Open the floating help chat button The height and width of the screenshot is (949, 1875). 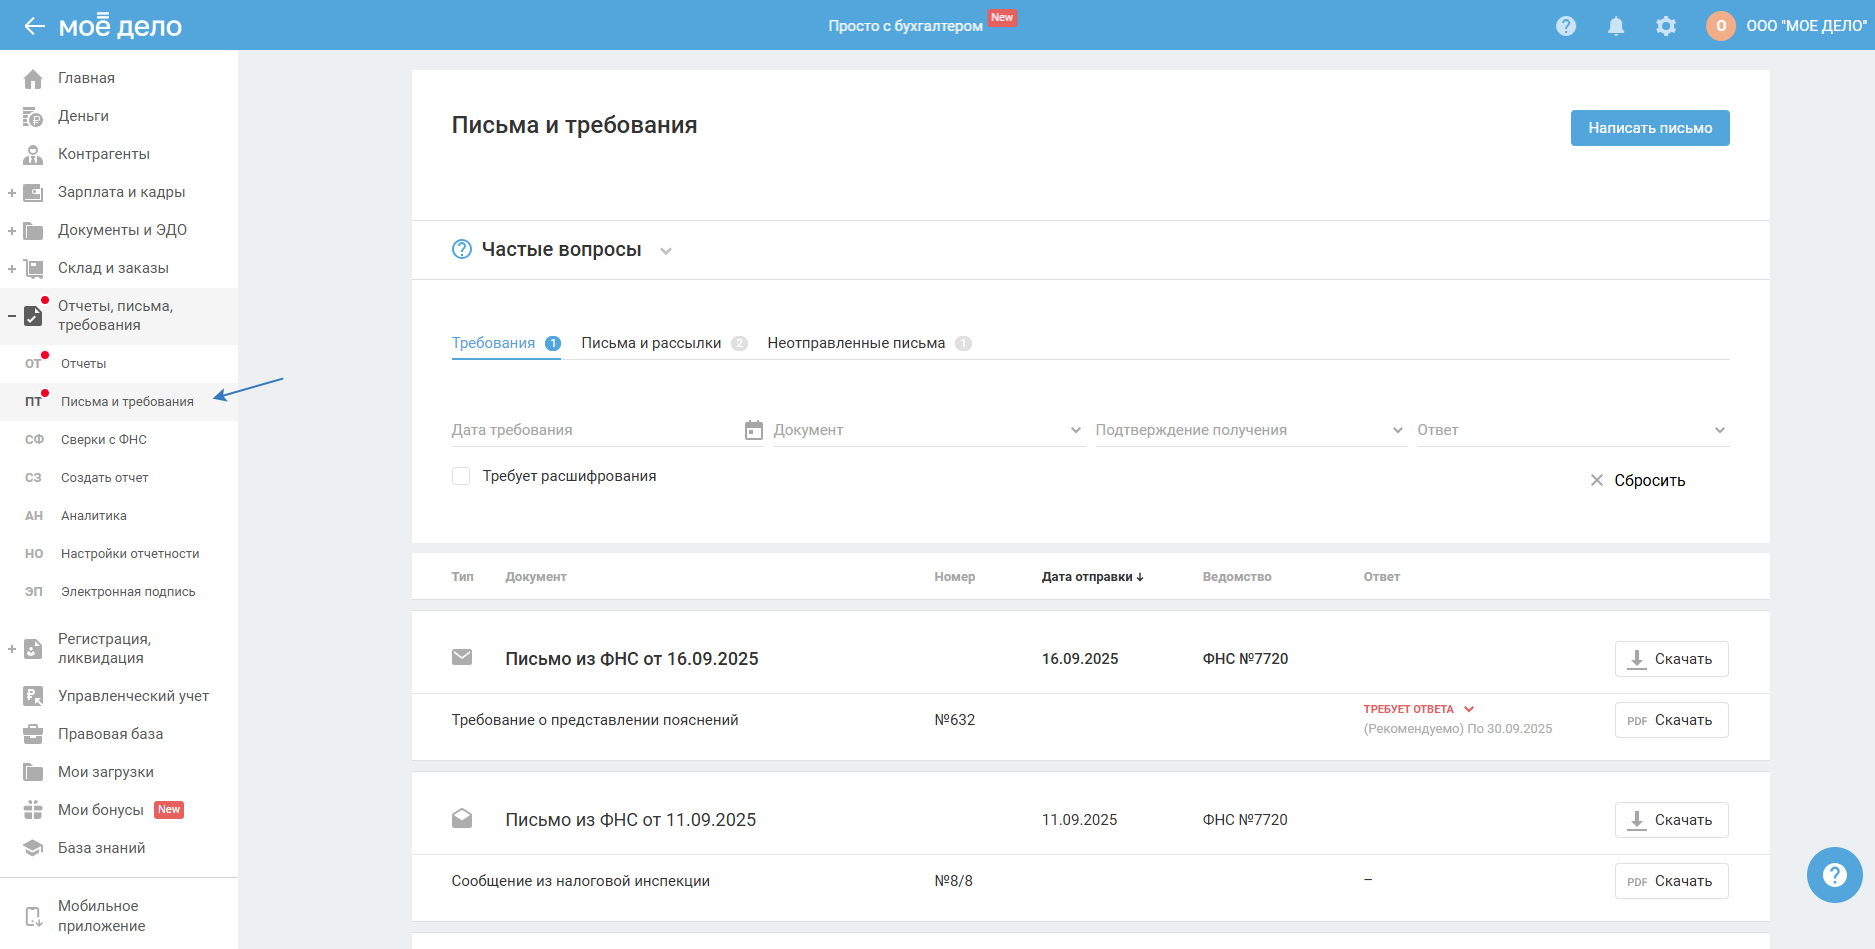coord(1835,875)
